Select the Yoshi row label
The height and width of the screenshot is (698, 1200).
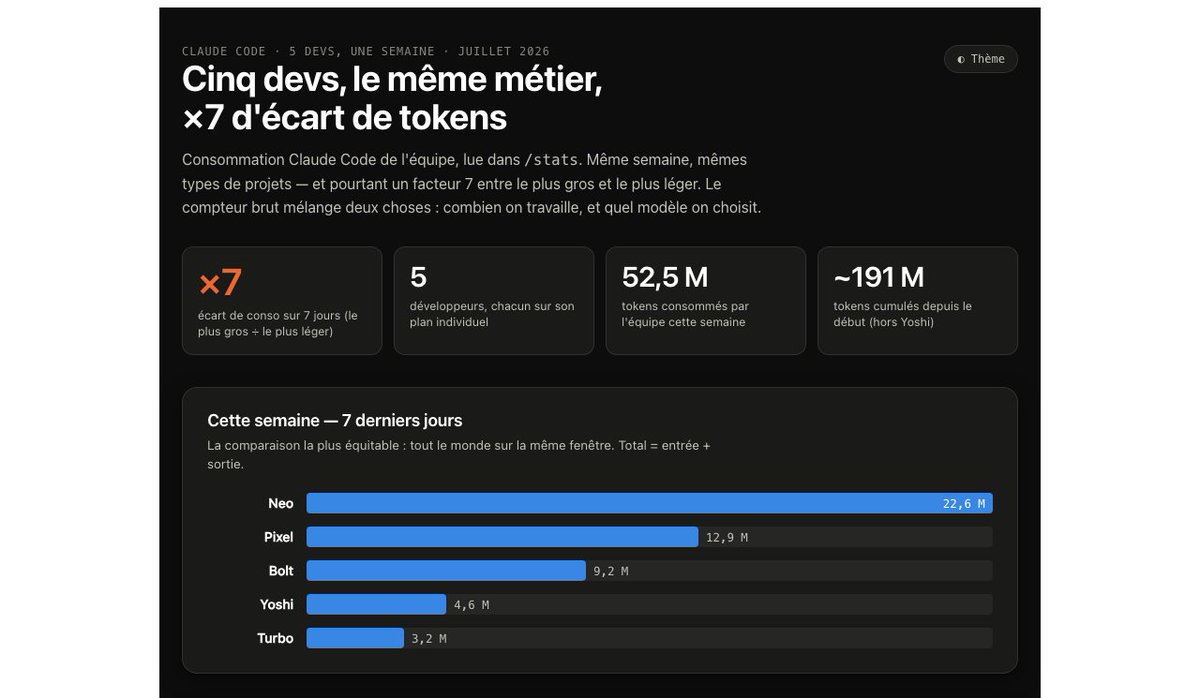coord(277,604)
